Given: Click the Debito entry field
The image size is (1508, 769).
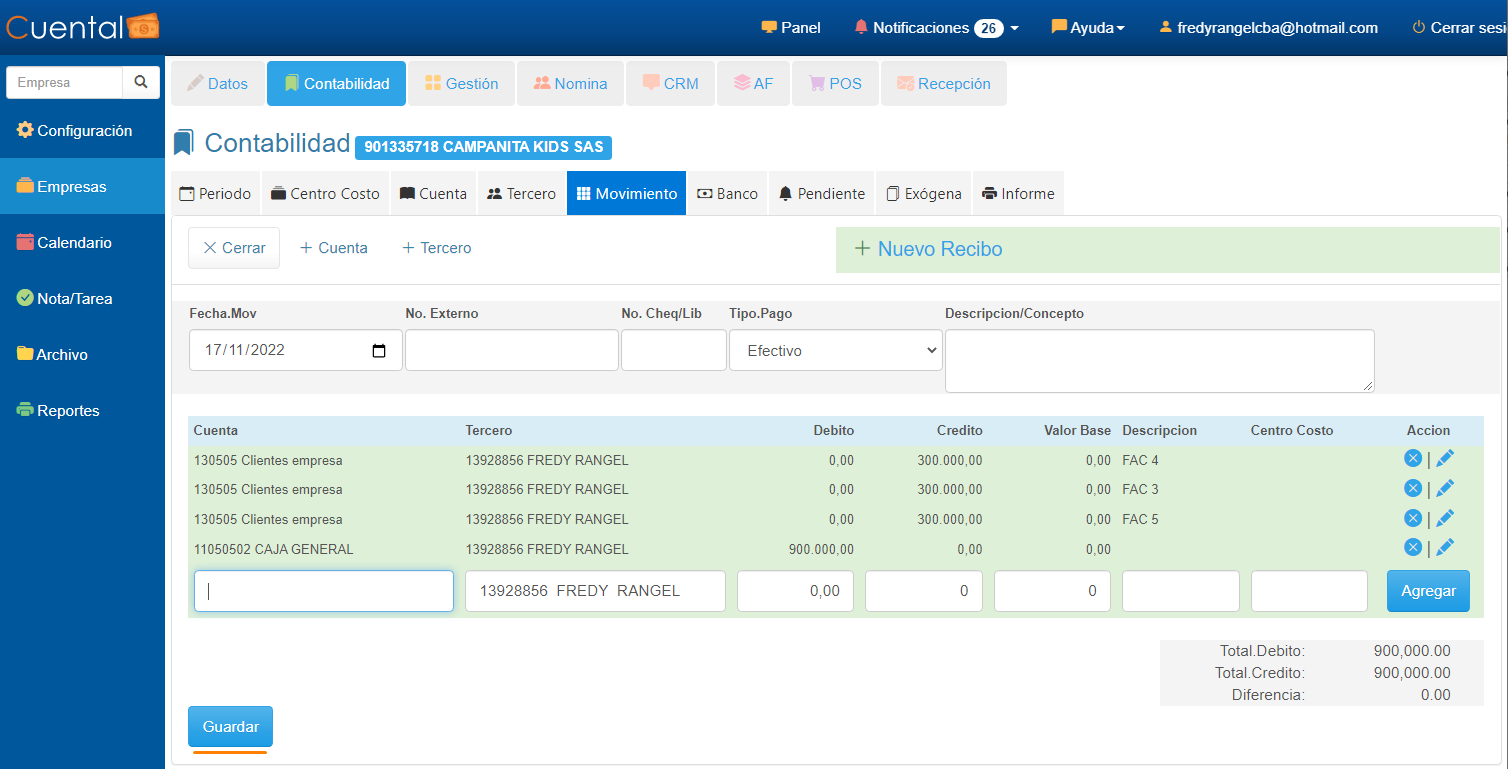Looking at the screenshot, I should [795, 591].
